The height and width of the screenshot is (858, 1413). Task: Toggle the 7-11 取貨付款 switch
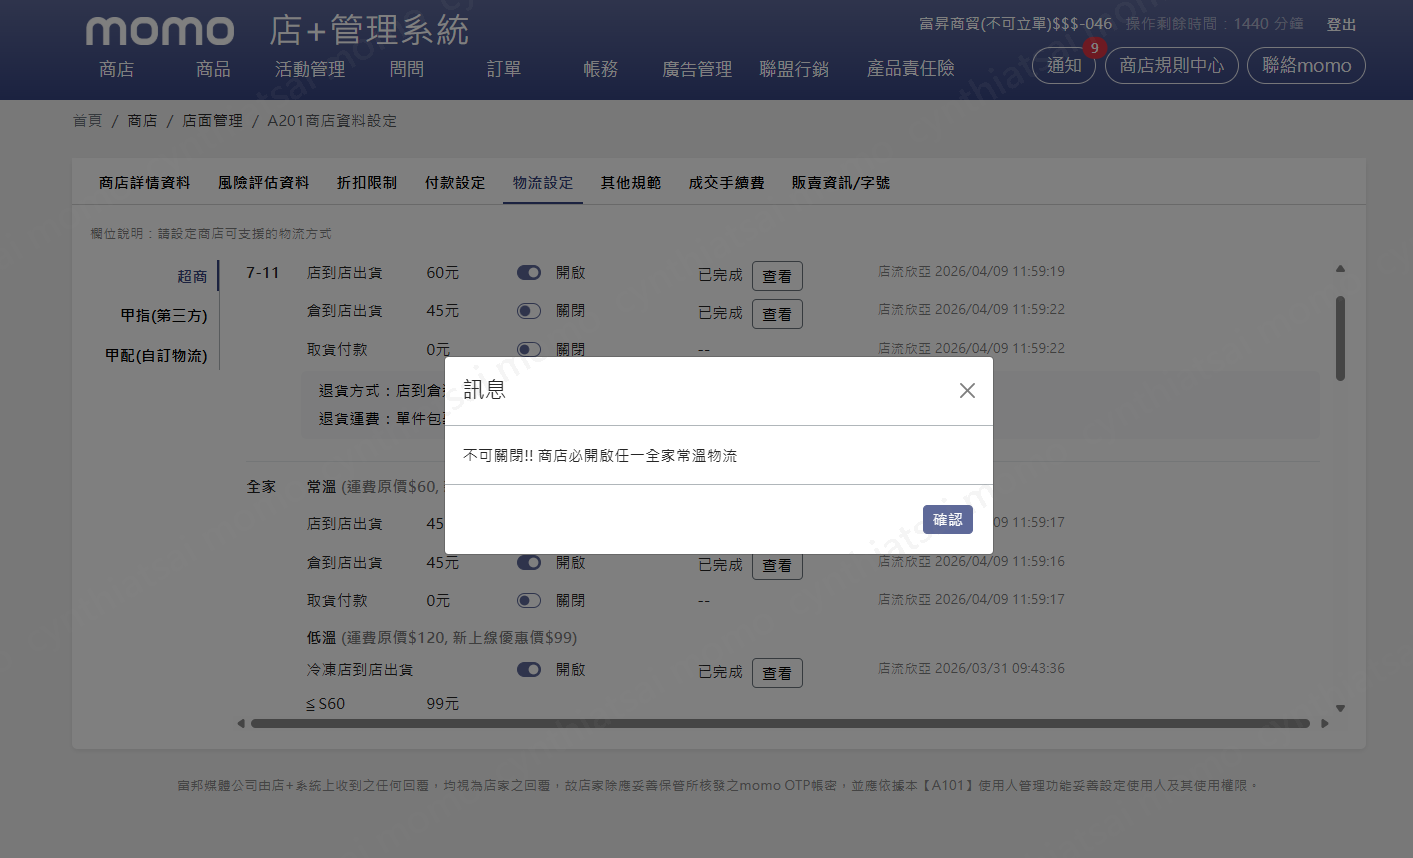point(529,349)
